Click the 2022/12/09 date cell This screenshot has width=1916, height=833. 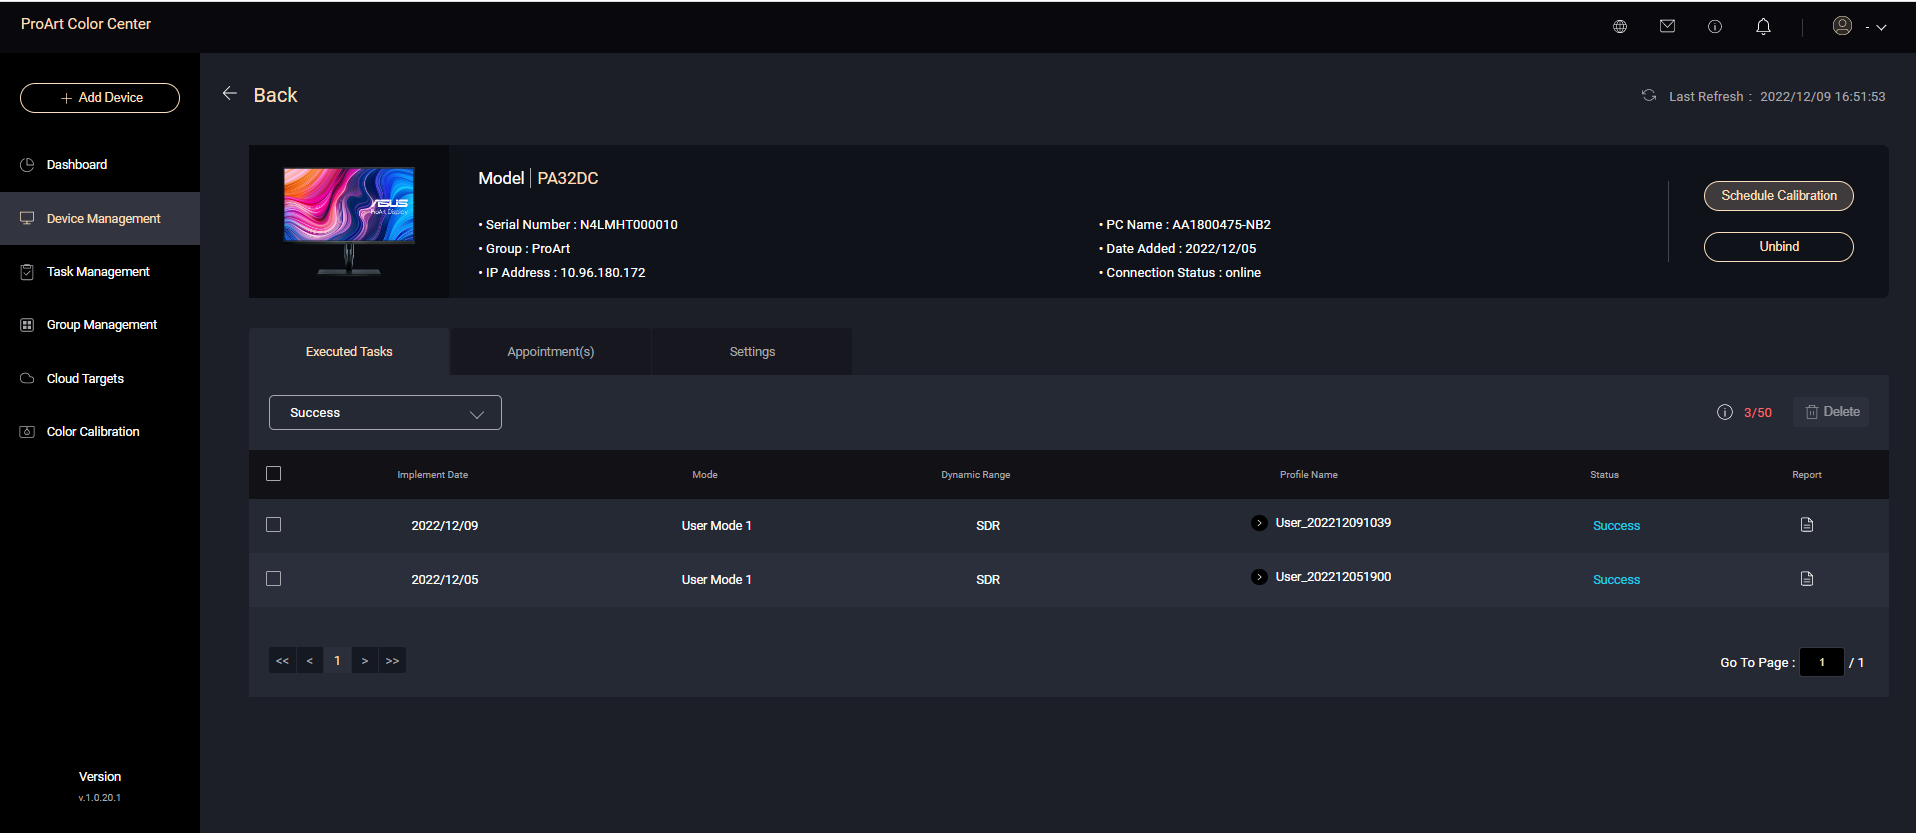(445, 526)
